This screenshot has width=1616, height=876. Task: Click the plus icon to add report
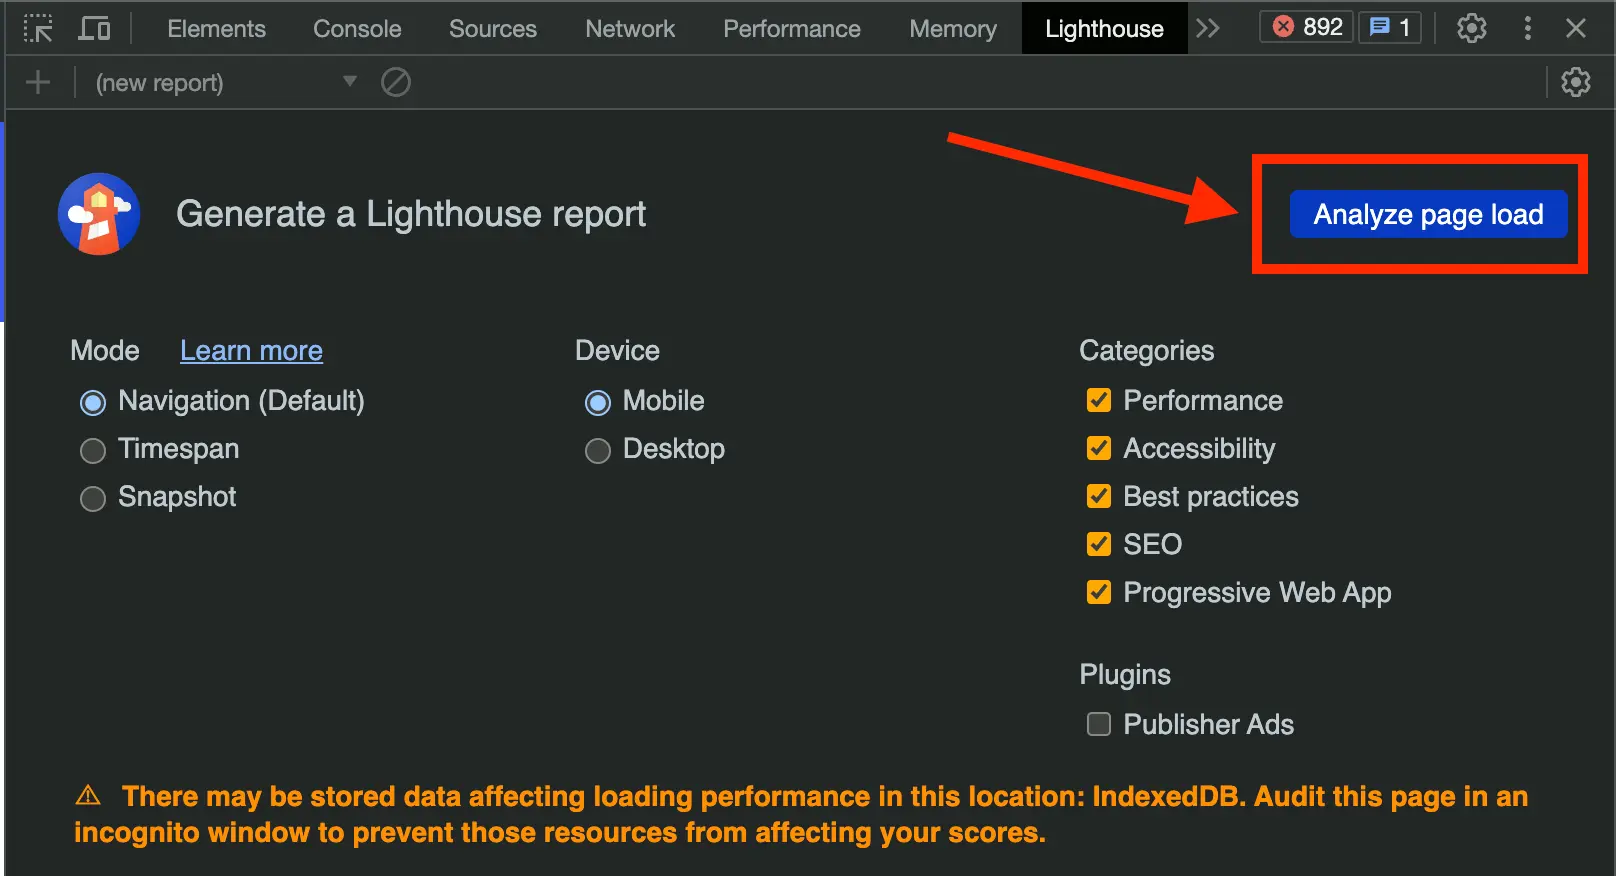point(38,82)
